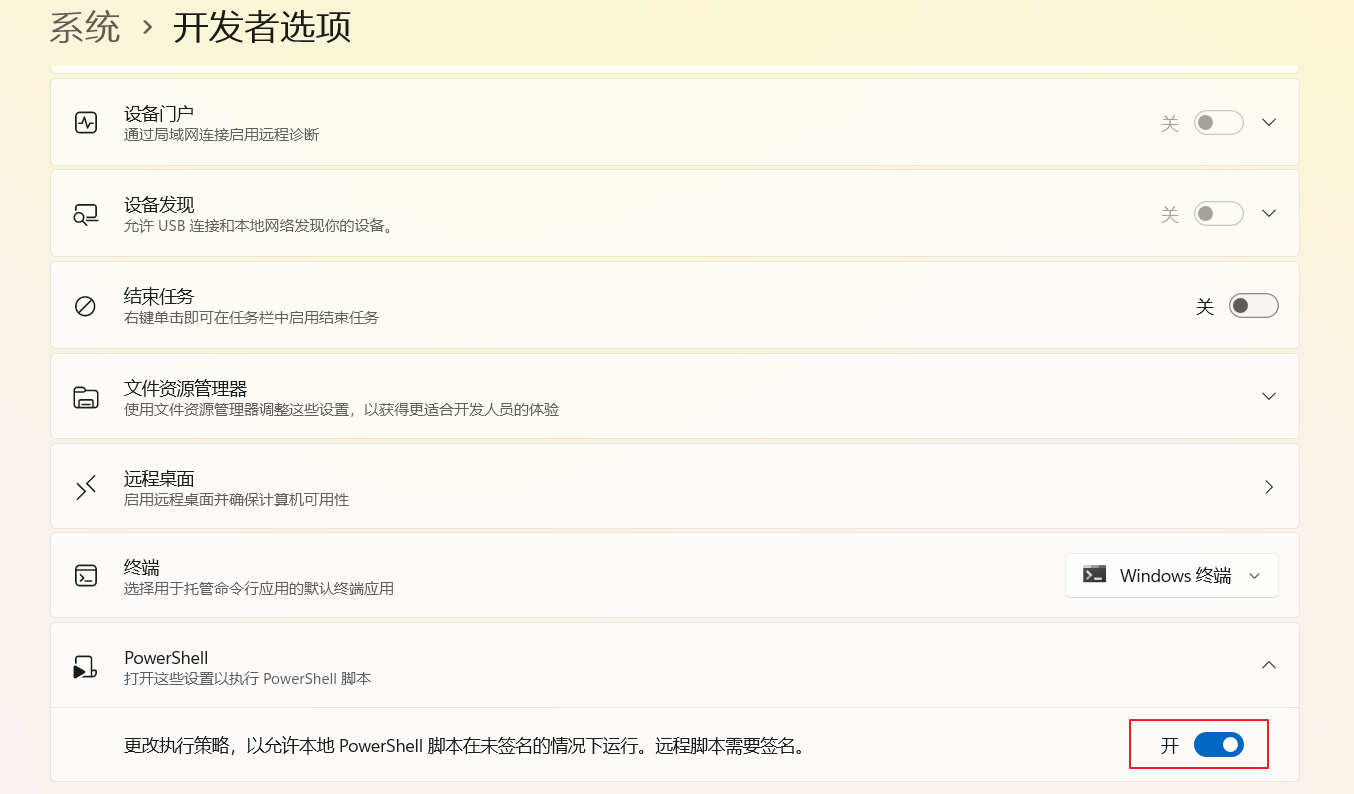Click the 设备发现 device search icon
Image resolution: width=1354 pixels, height=794 pixels.
(x=86, y=214)
